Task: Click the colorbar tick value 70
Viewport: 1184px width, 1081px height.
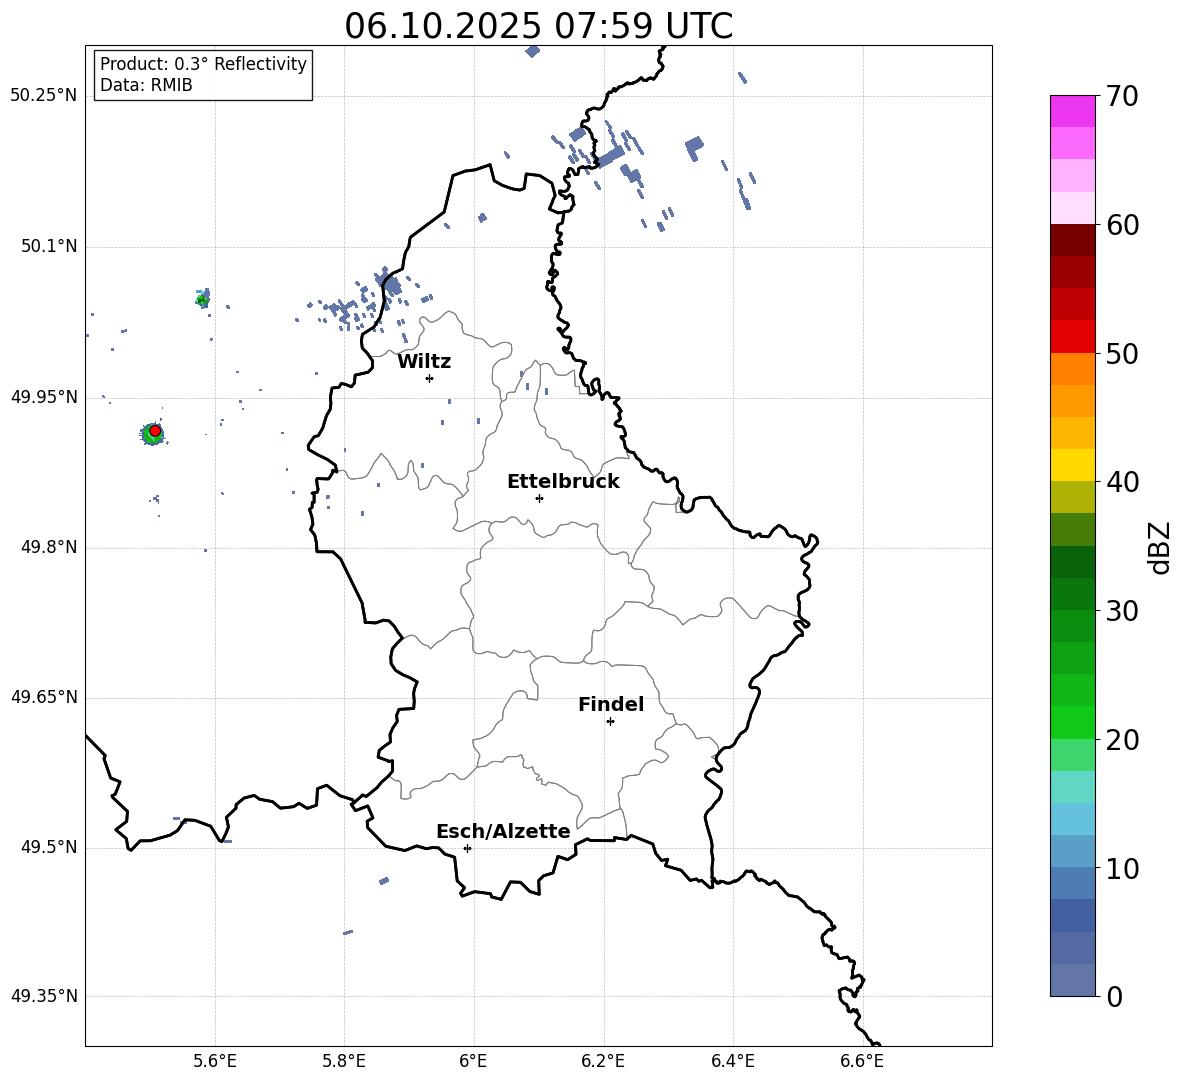Action: [x=1122, y=97]
